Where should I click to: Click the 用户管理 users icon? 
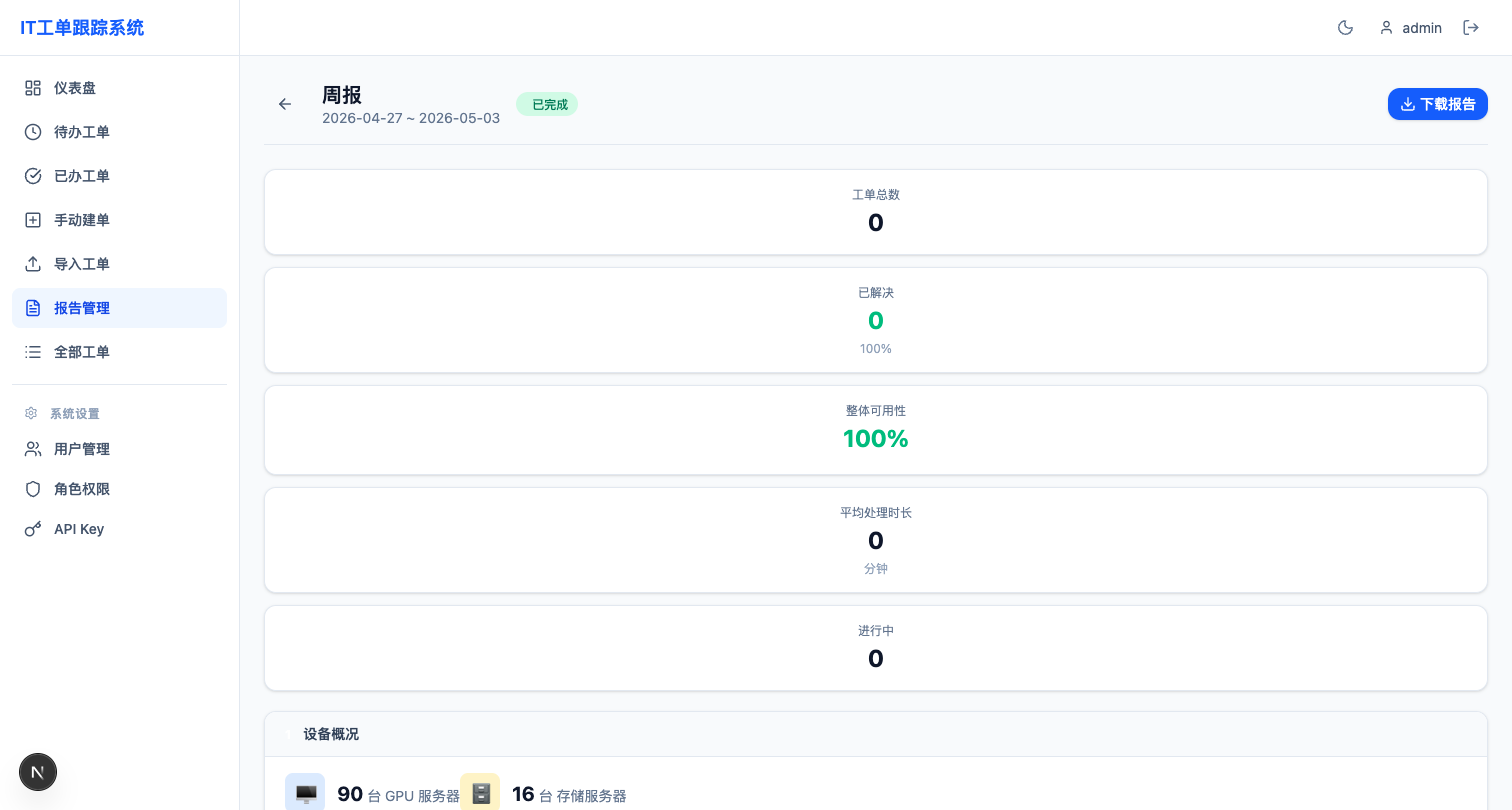pyautogui.click(x=33, y=449)
